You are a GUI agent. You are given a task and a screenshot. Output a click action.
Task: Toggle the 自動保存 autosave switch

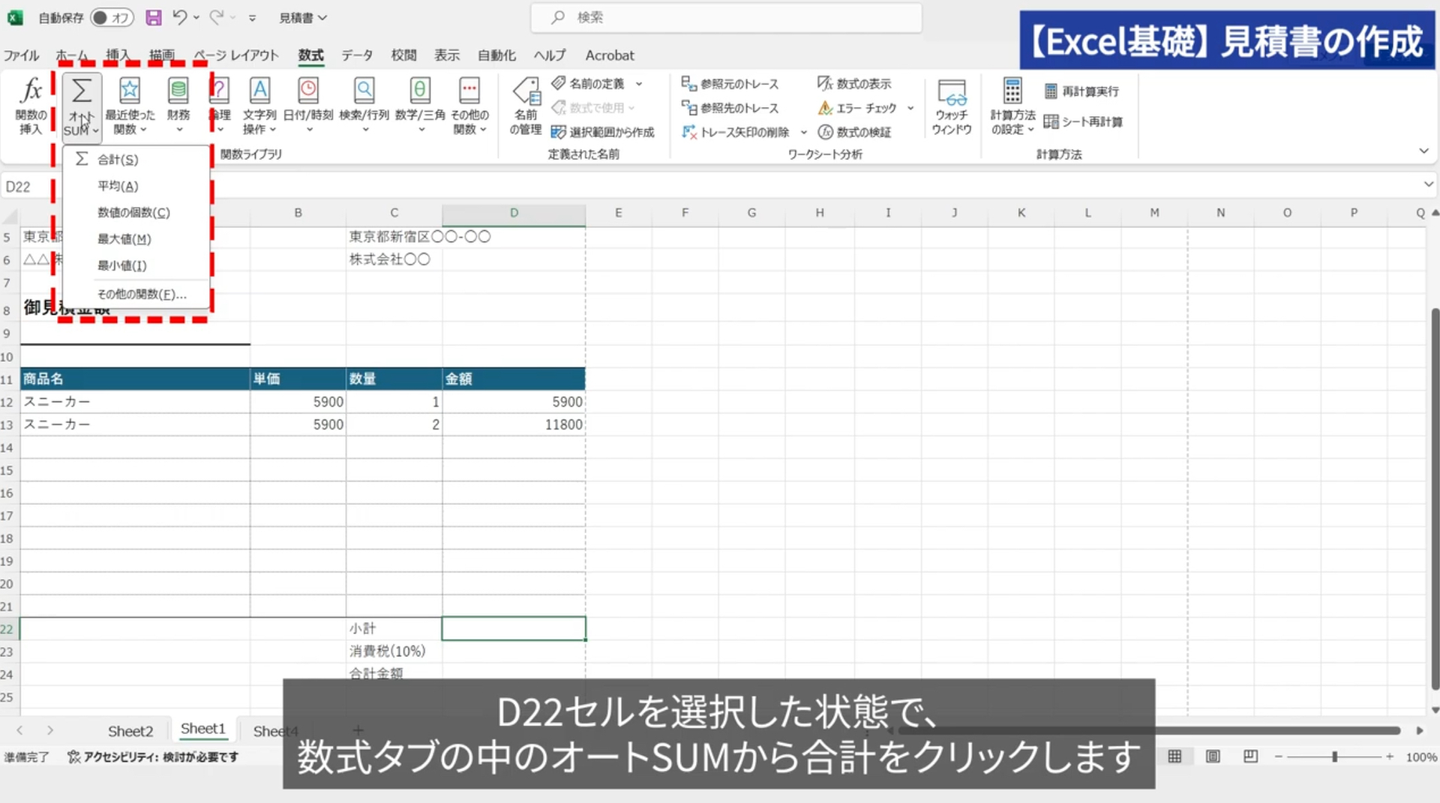(112, 18)
